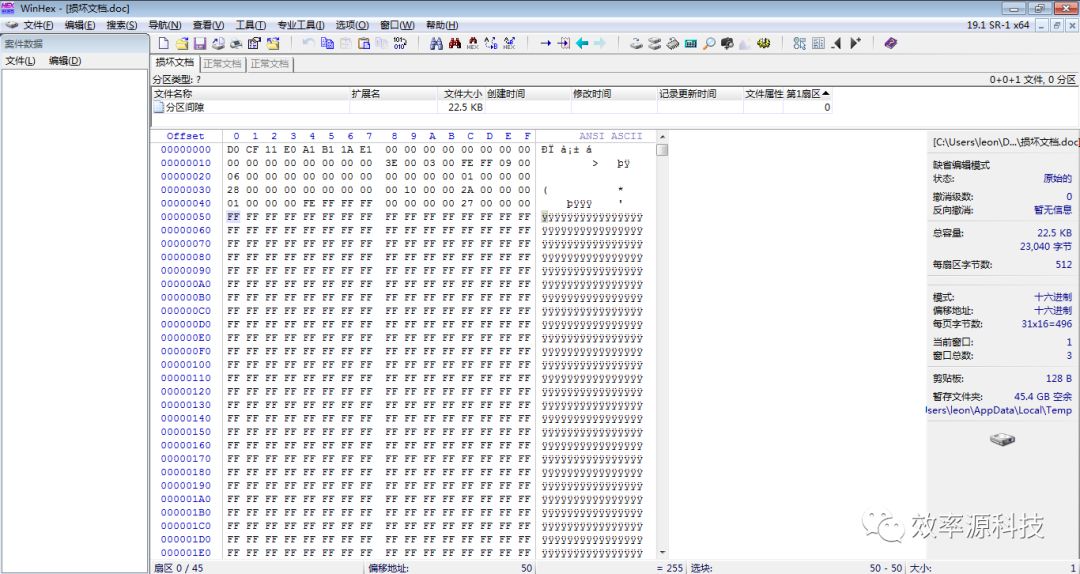This screenshot has width=1080, height=574.
Task: Click the 101/010 convert data icon
Action: 400,43
